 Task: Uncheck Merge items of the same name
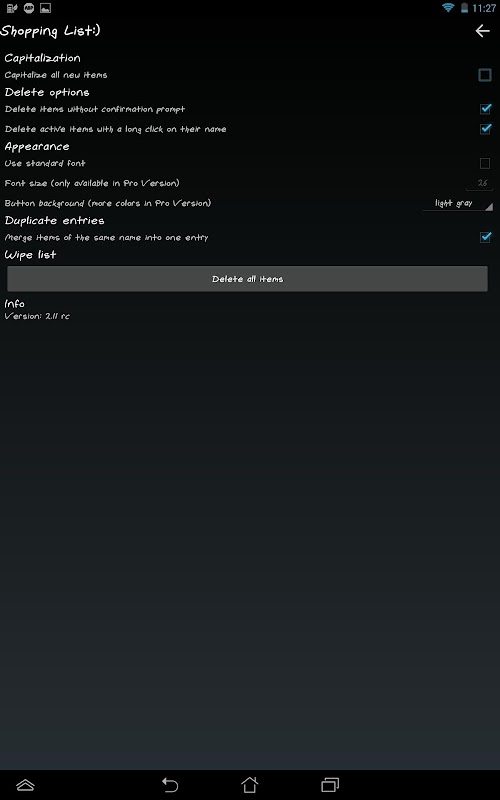pos(485,237)
